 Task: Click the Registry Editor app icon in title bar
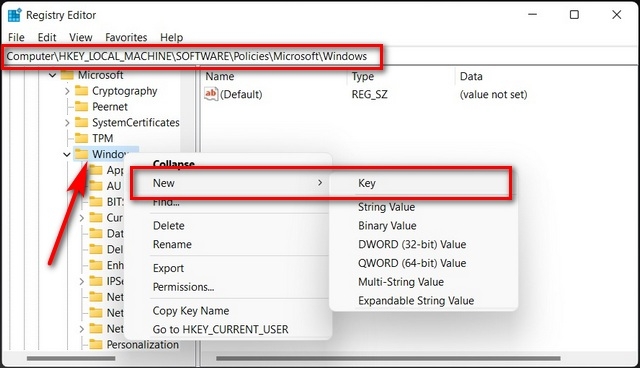(14, 15)
